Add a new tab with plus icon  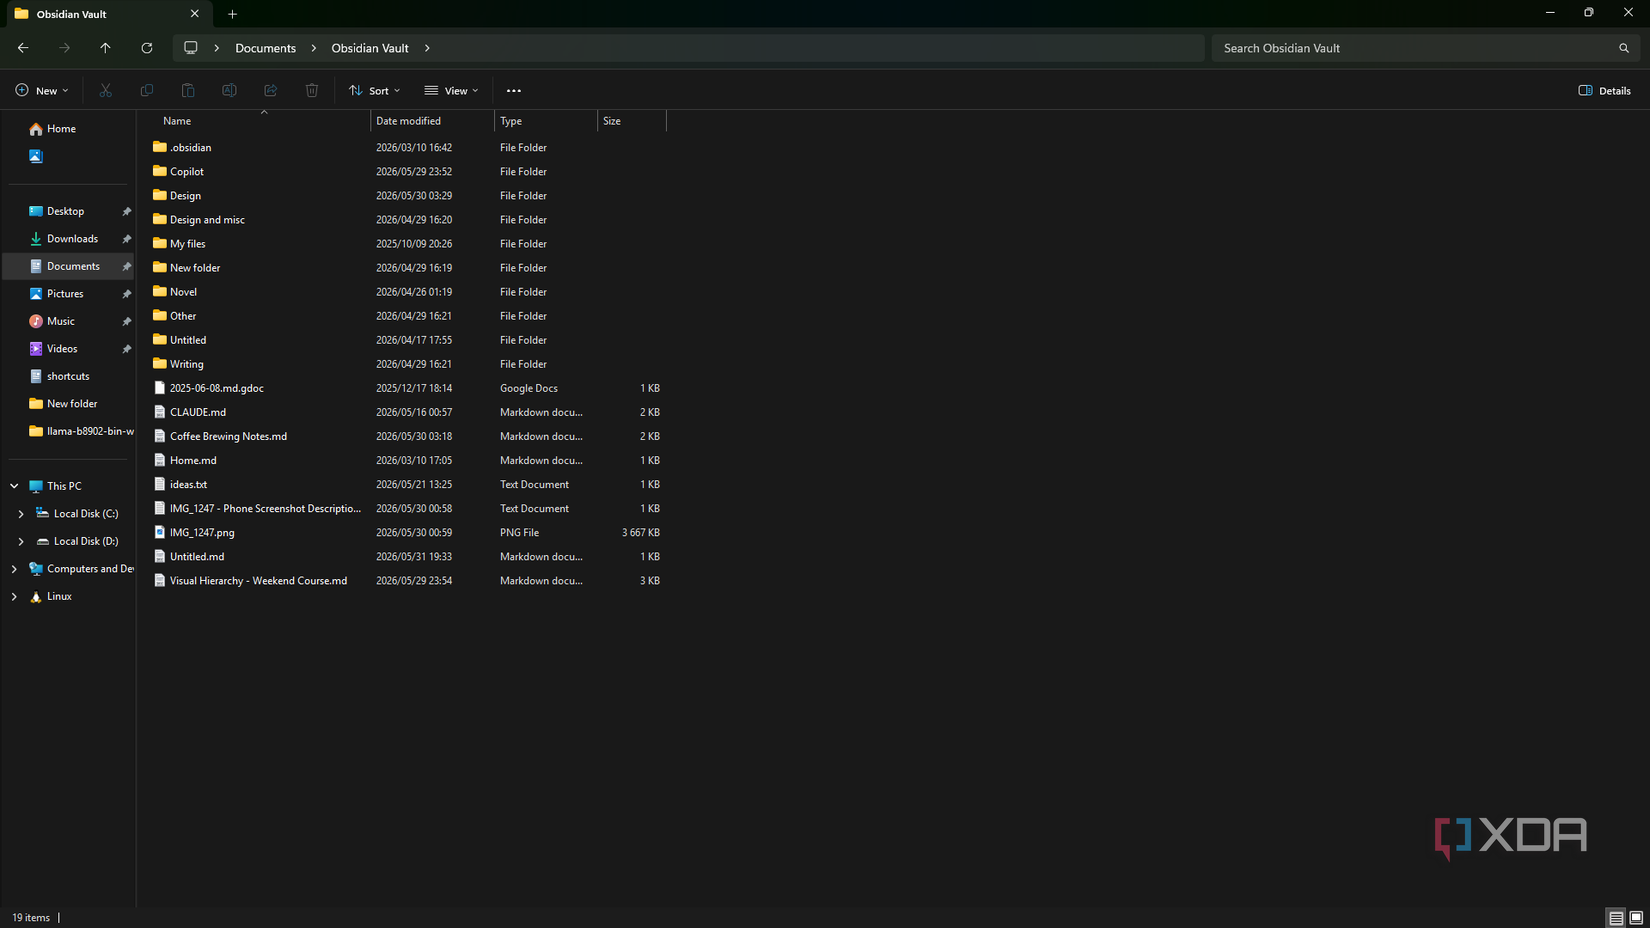tap(232, 14)
